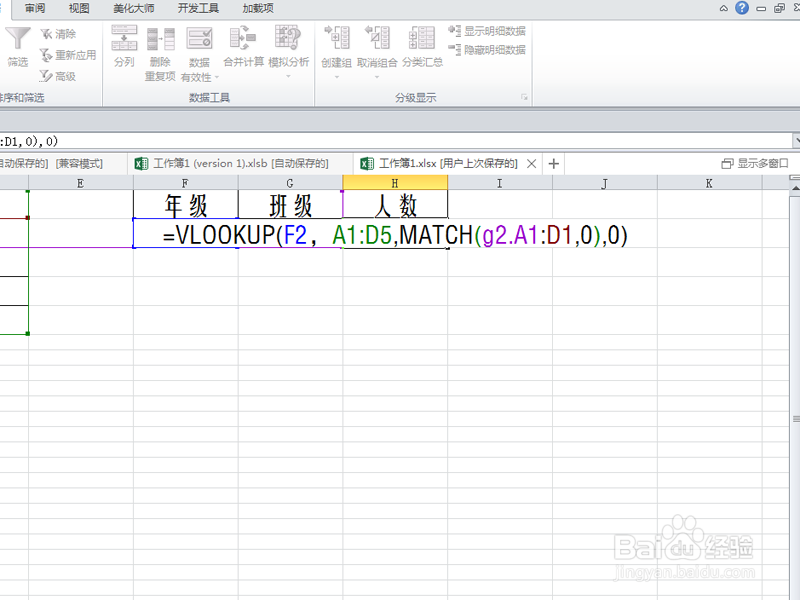This screenshot has width=800, height=600.
Task: Select column K header
Action: (x=709, y=183)
